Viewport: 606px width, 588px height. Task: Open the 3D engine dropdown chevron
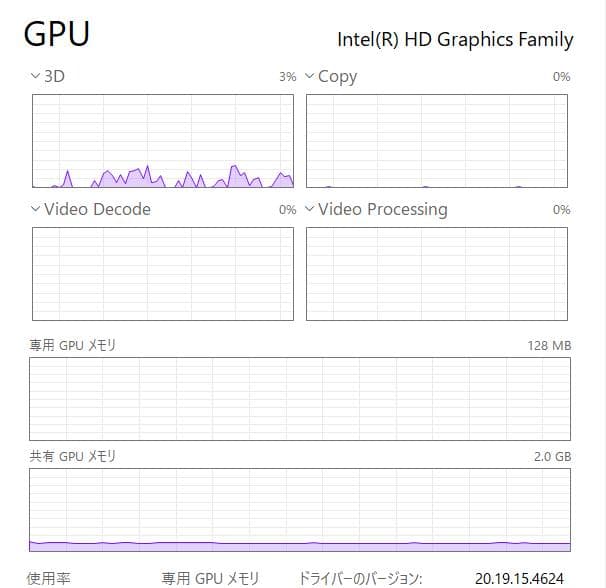point(36,76)
